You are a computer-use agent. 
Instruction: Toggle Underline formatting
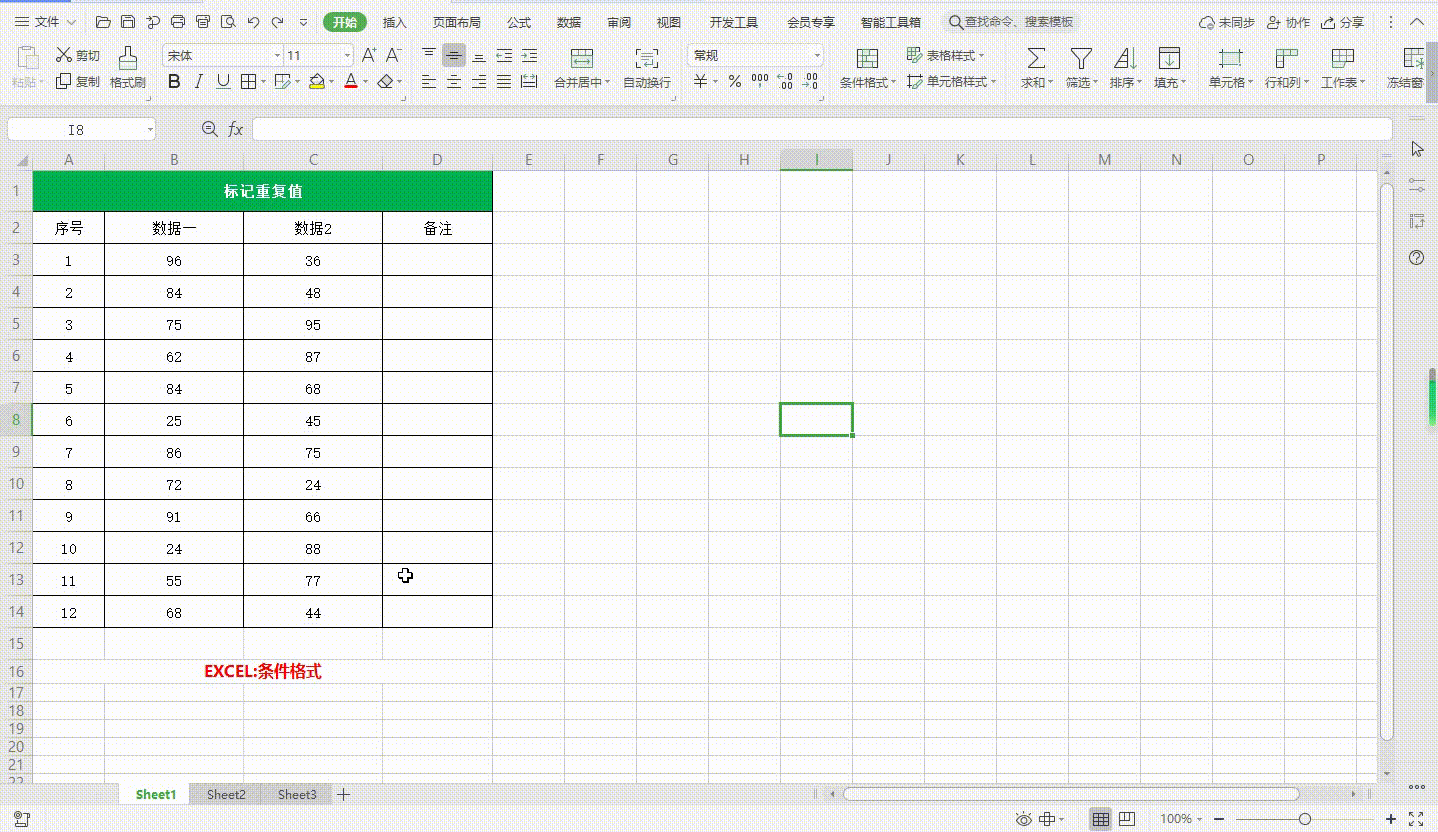tap(223, 82)
